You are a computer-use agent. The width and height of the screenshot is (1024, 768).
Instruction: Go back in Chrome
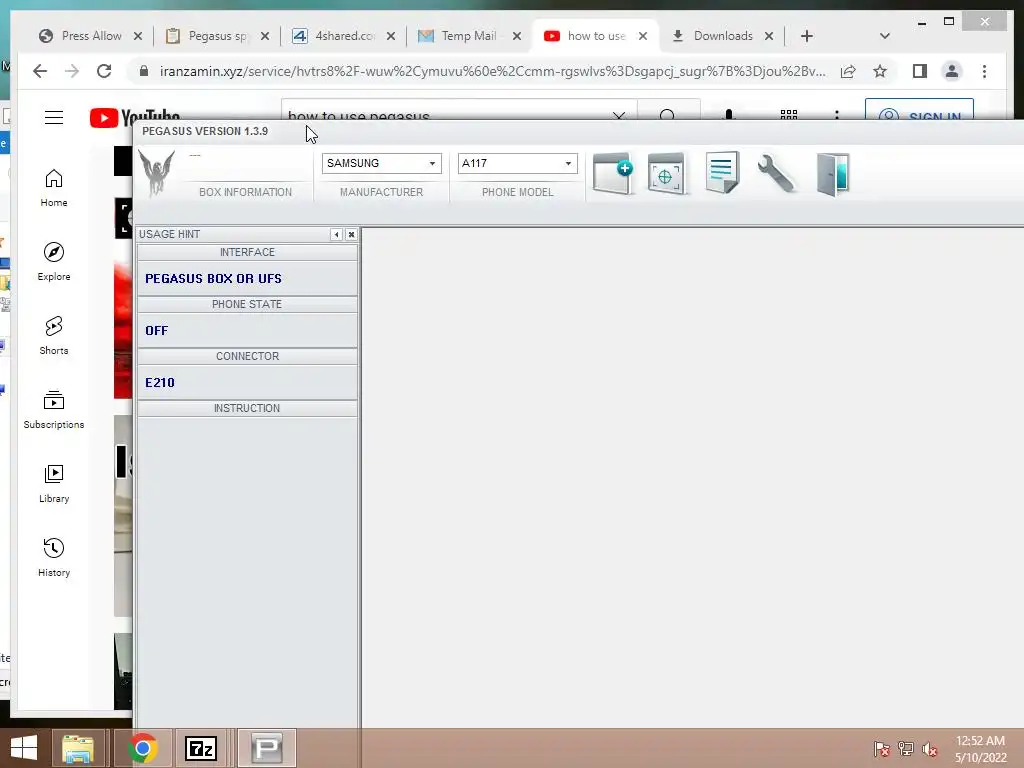(40, 71)
